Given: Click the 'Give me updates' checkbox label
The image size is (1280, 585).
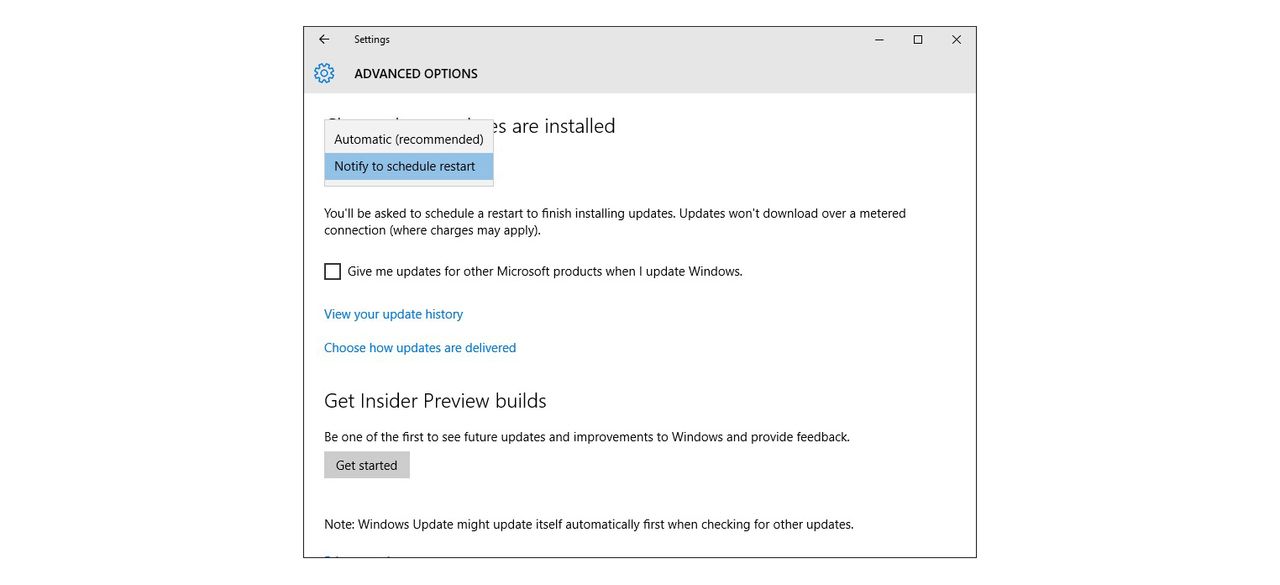Looking at the screenshot, I should 545,271.
